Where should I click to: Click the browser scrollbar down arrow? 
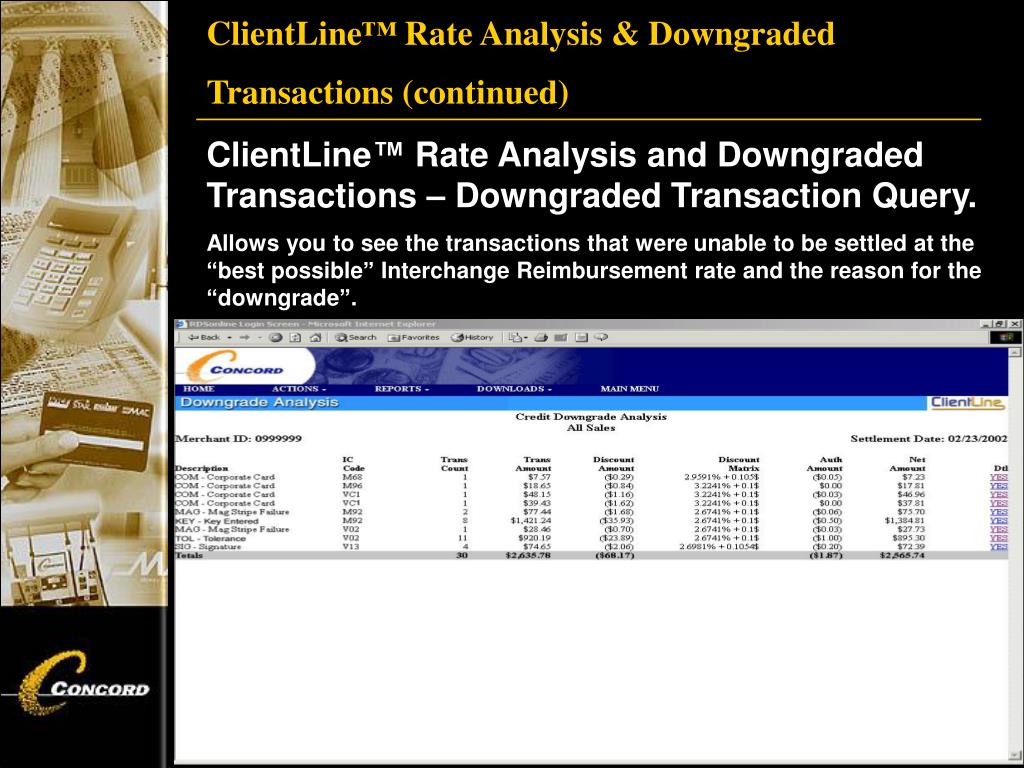coord(1015,758)
